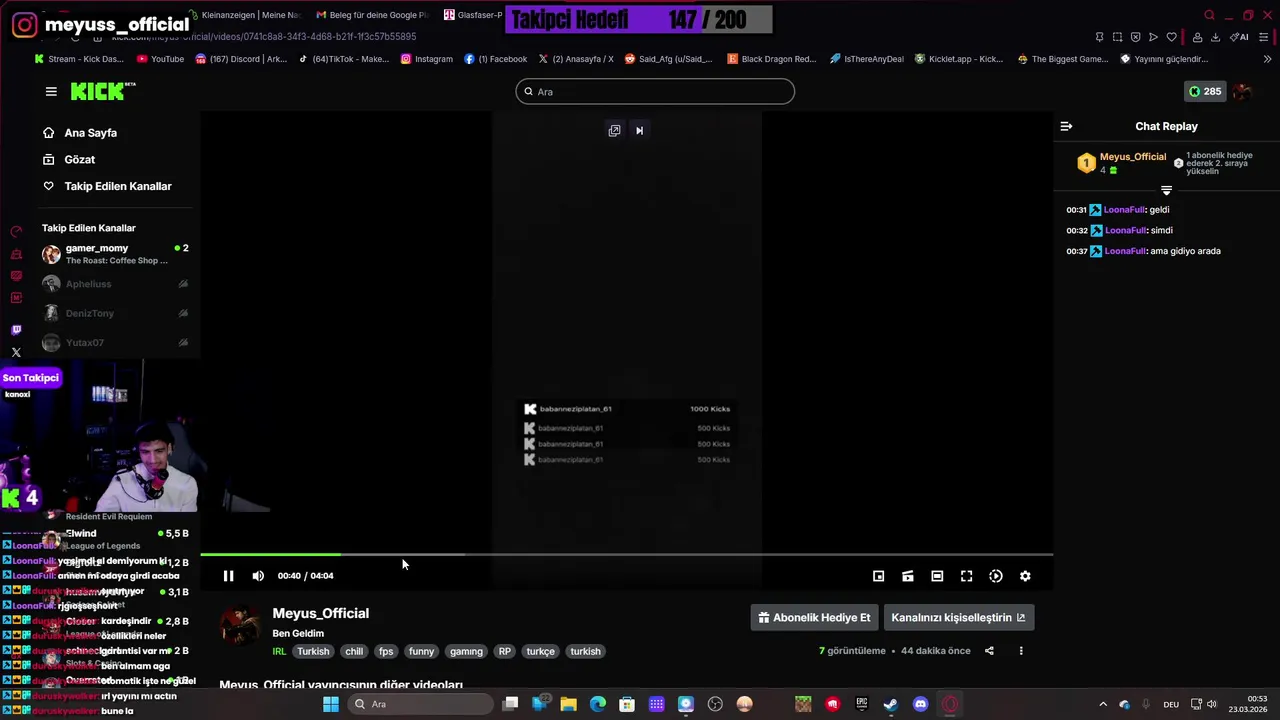1280x720 pixels.
Task: Share the video via share icon
Action: tap(989, 651)
